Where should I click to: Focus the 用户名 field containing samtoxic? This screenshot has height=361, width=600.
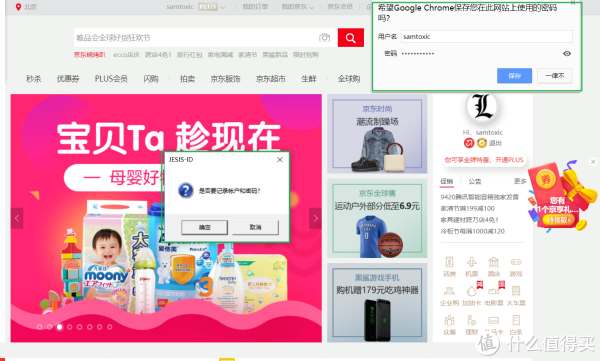487,36
